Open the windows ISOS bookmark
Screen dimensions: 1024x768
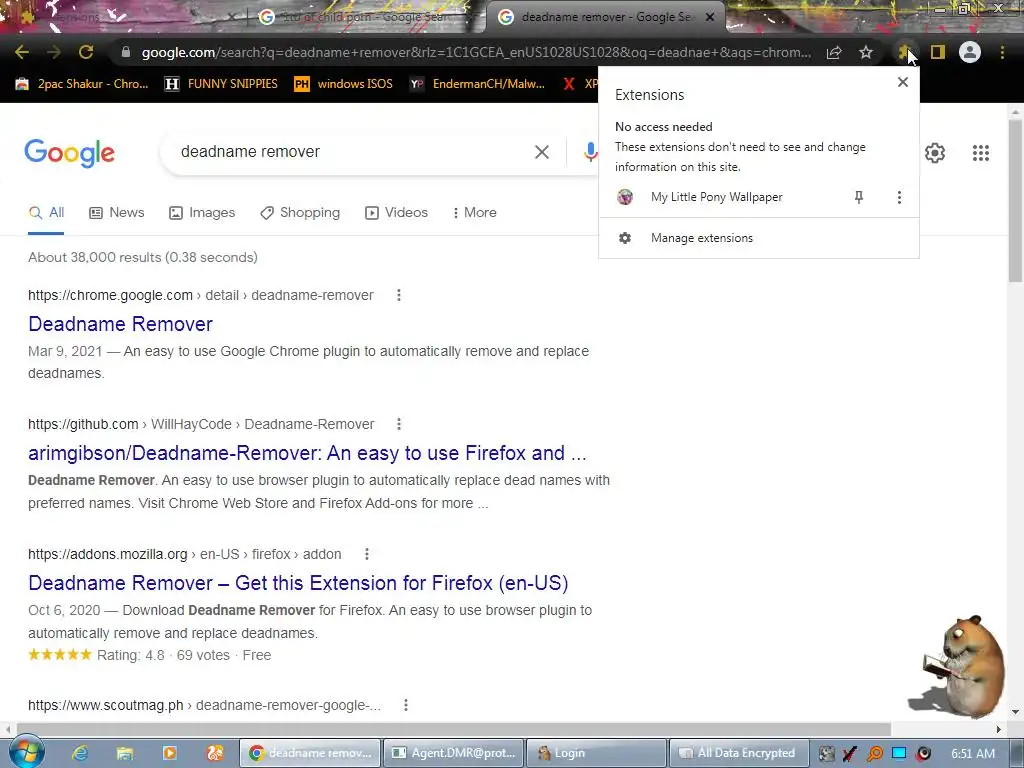point(344,84)
